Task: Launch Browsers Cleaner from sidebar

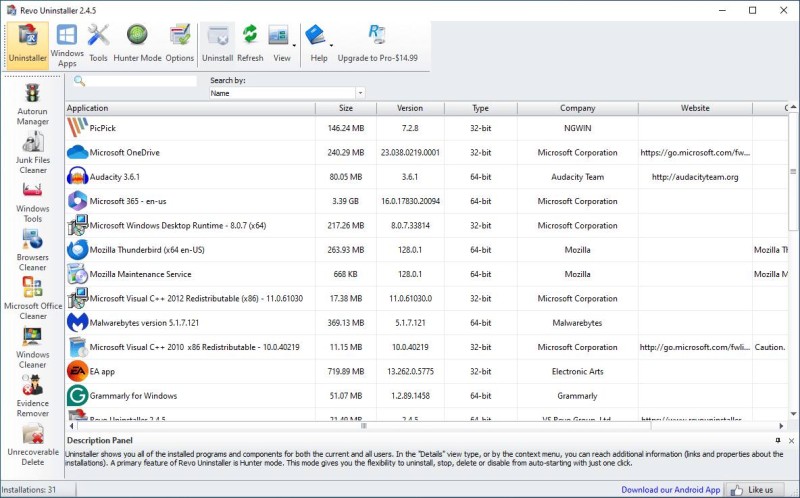Action: pos(32,250)
